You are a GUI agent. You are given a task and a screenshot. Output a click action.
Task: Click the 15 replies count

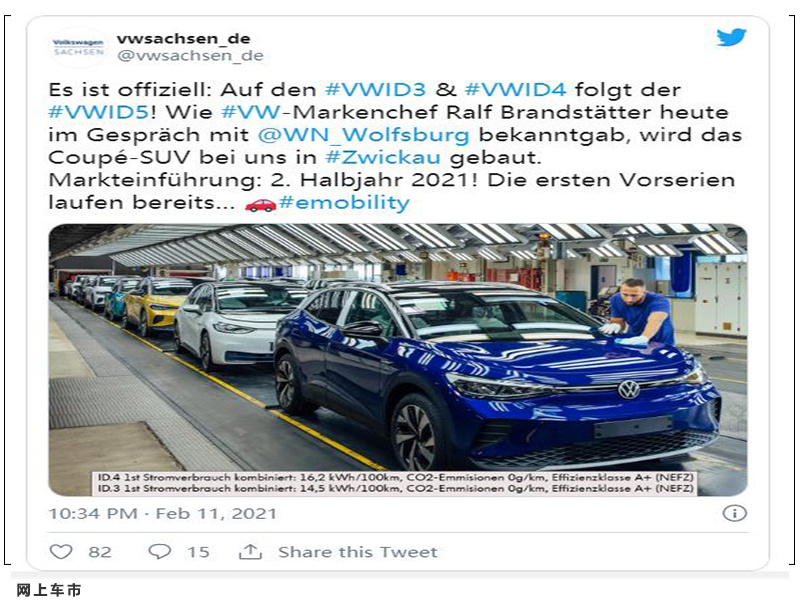point(198,552)
